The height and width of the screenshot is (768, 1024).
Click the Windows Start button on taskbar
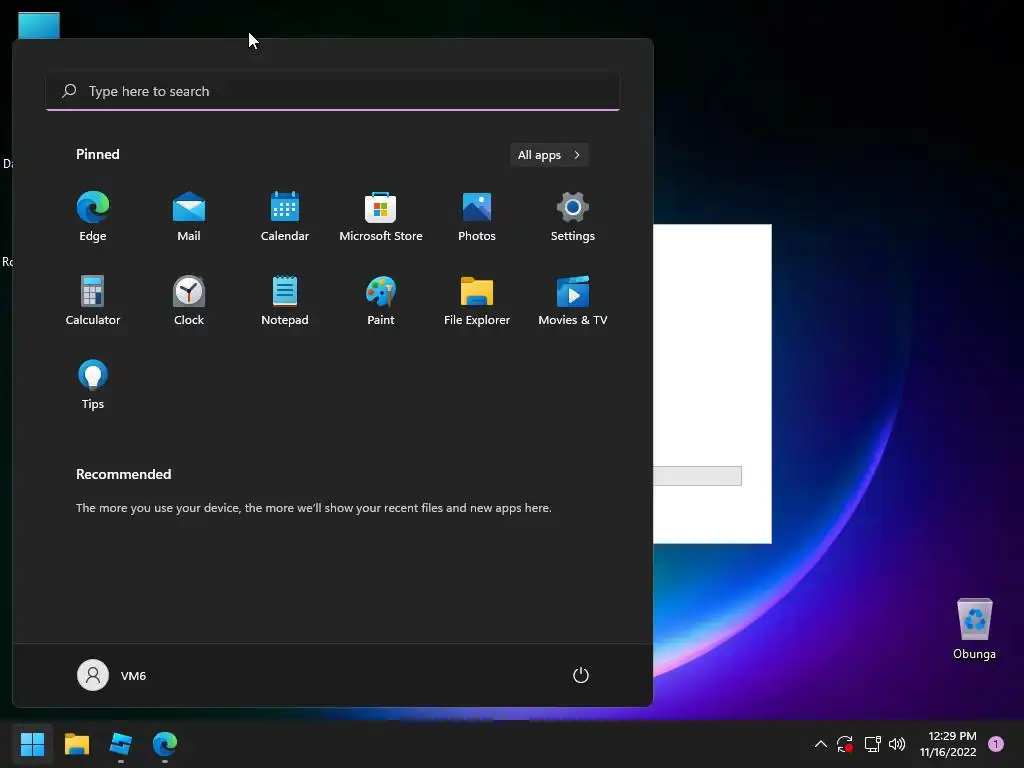point(32,744)
